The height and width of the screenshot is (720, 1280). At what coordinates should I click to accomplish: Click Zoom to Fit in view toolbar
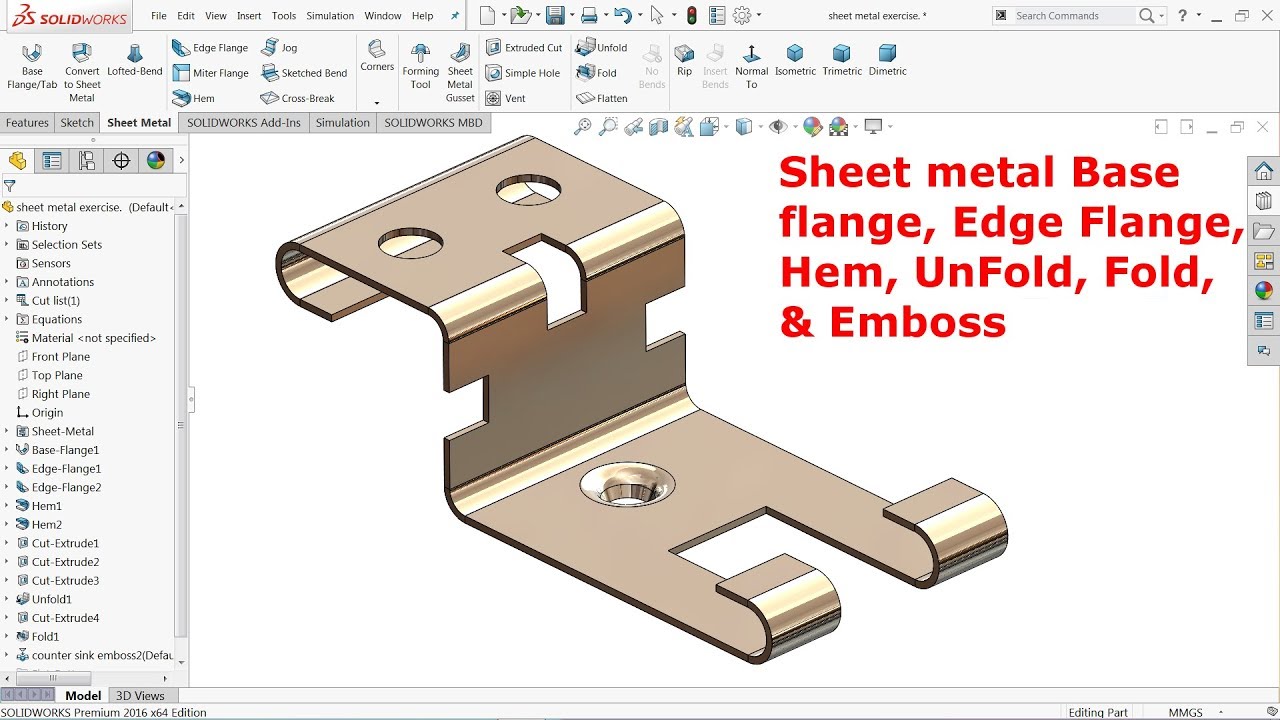coord(583,127)
